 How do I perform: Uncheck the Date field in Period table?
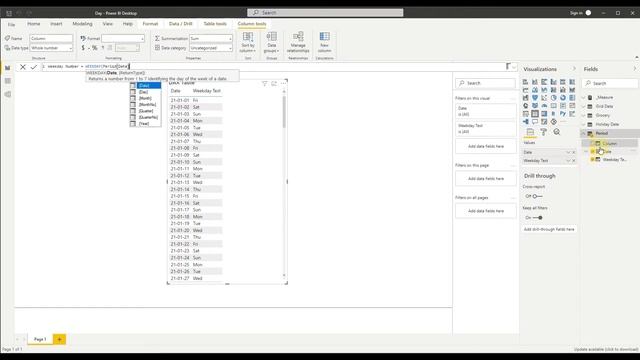592,151
